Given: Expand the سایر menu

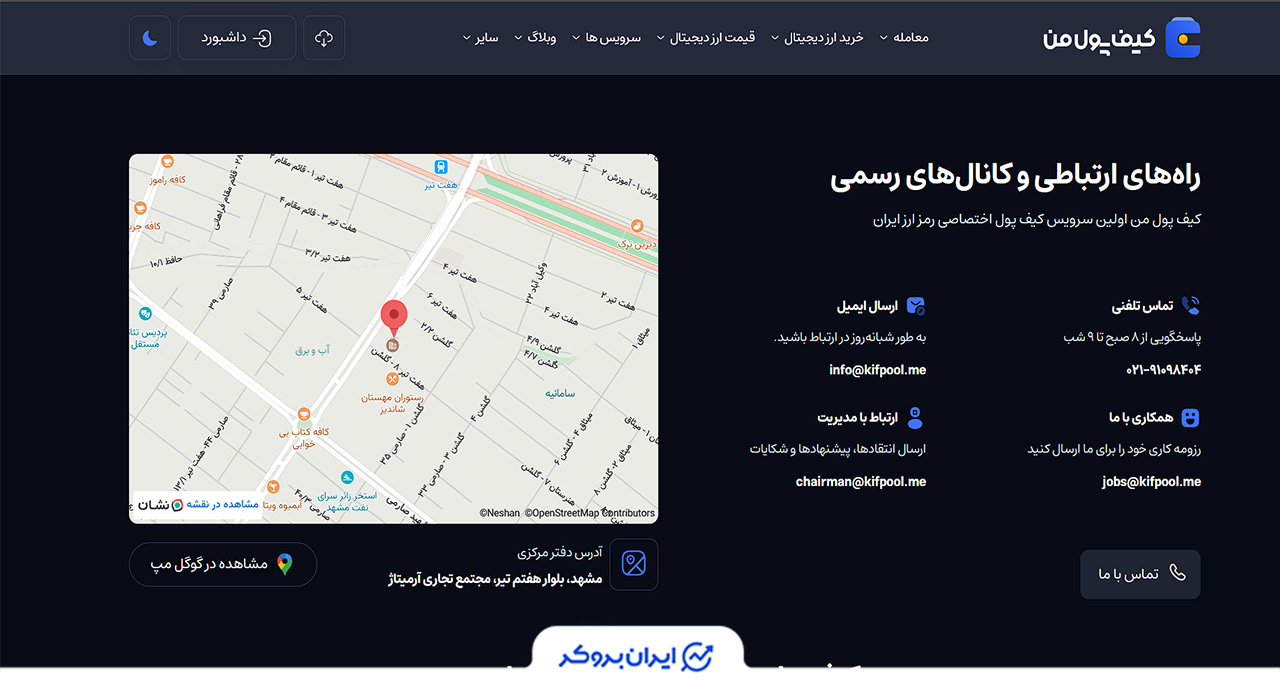Looking at the screenshot, I should (x=480, y=38).
